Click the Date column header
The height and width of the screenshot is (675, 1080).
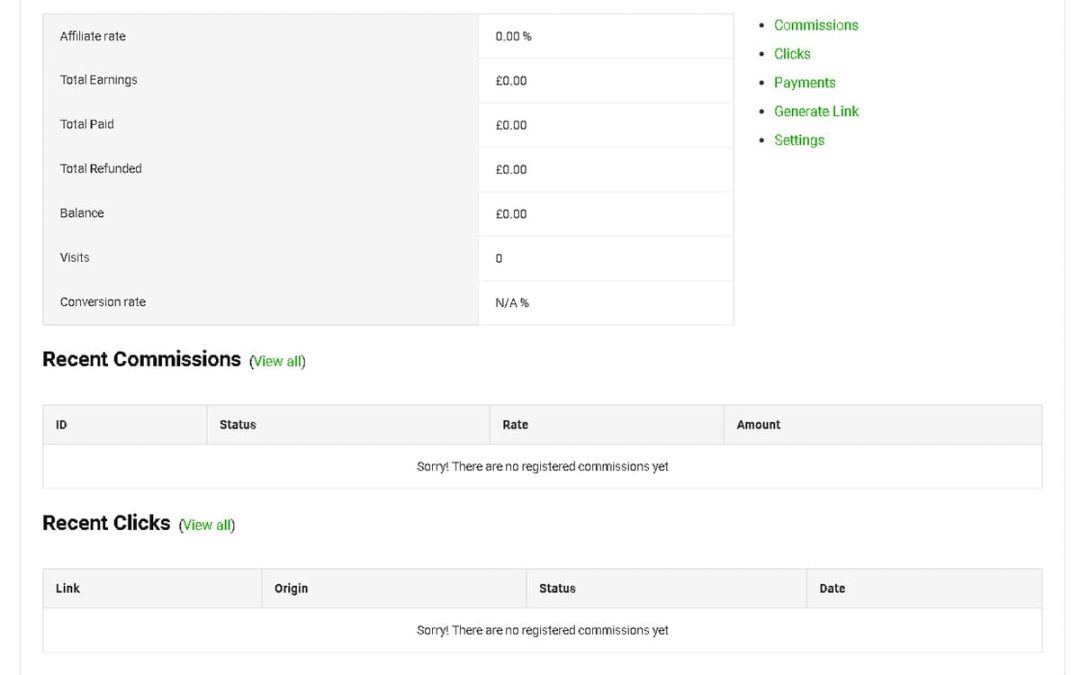[832, 589]
